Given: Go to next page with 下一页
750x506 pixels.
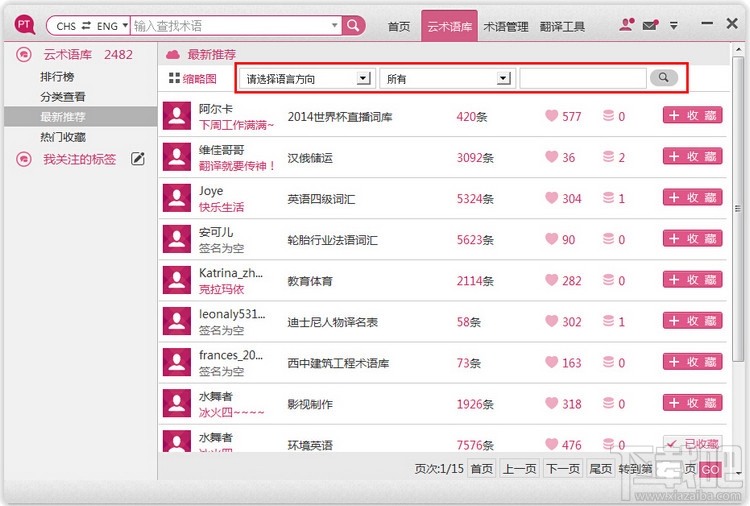Looking at the screenshot, I should 563,469.
